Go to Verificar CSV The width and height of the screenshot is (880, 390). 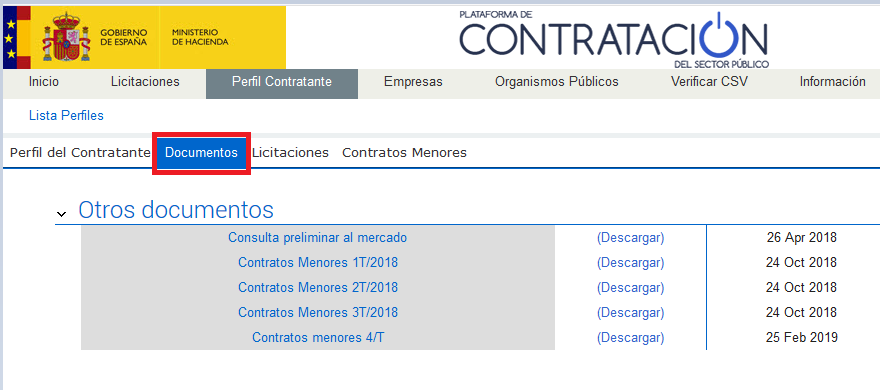tap(709, 82)
